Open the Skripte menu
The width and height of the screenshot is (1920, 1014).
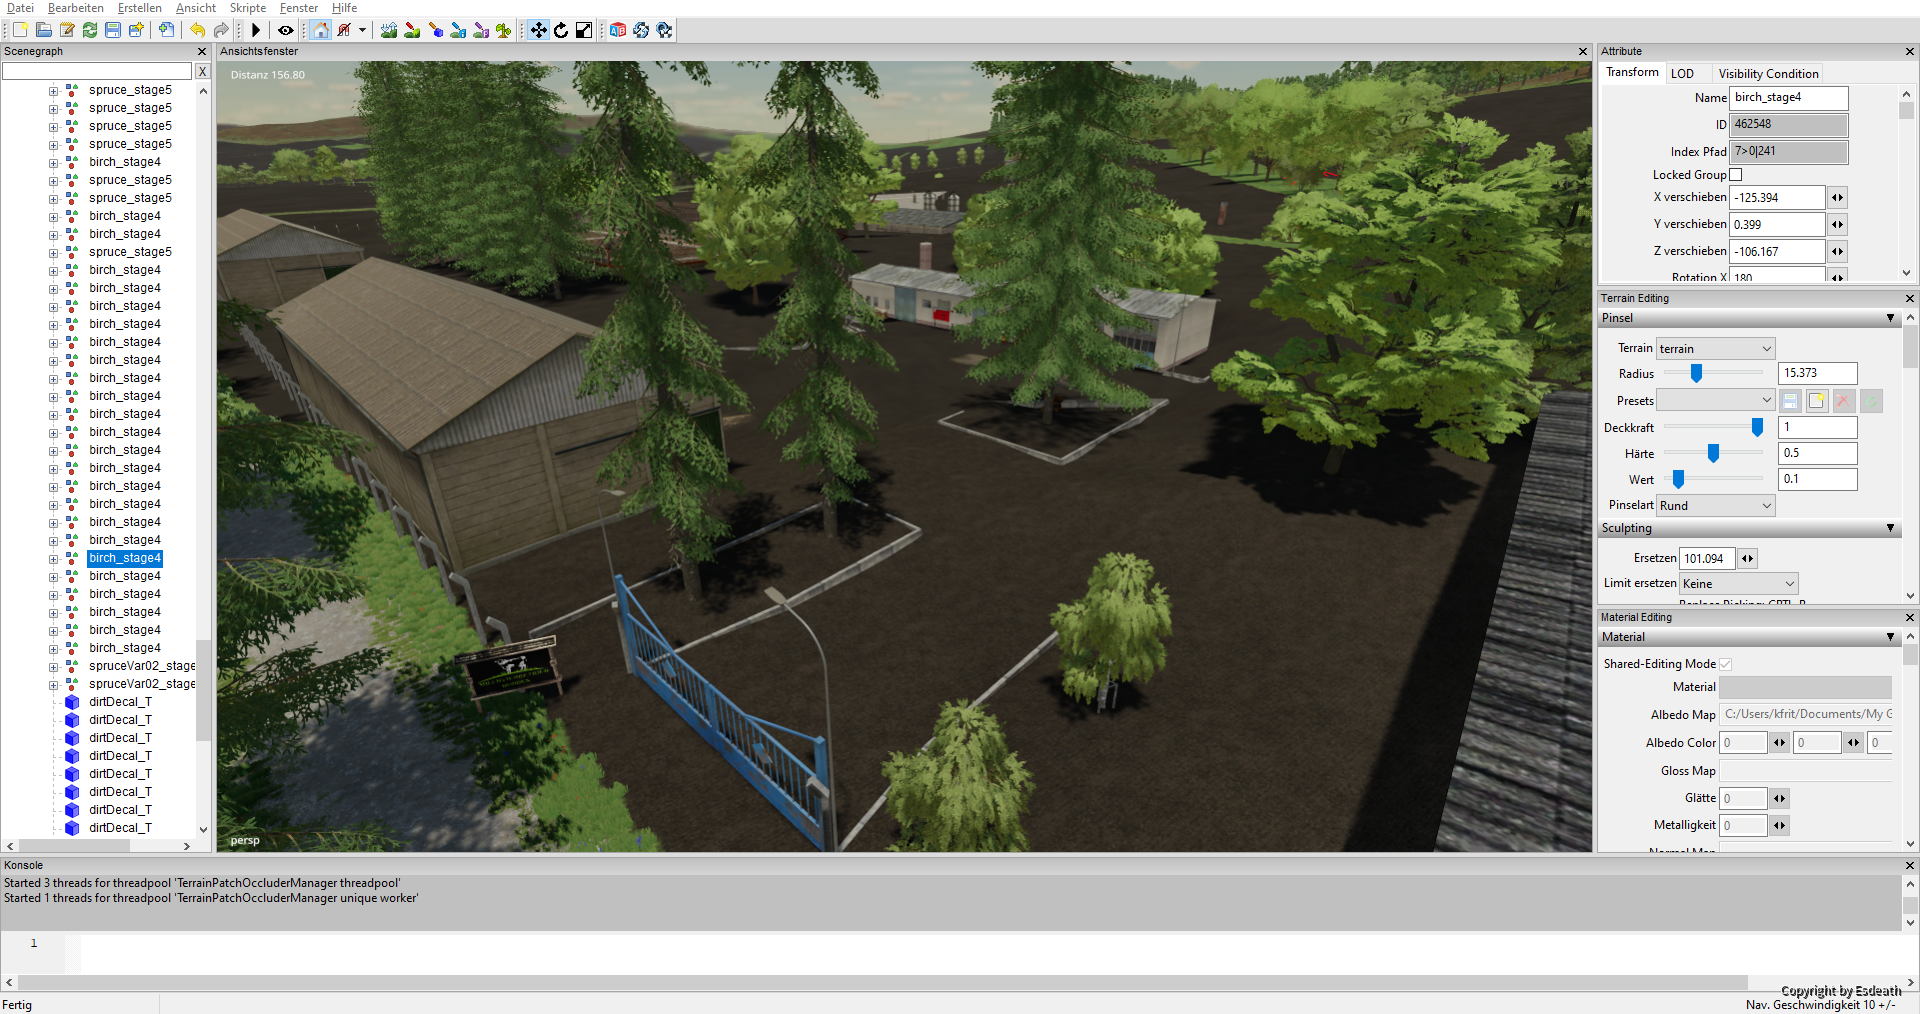(247, 8)
